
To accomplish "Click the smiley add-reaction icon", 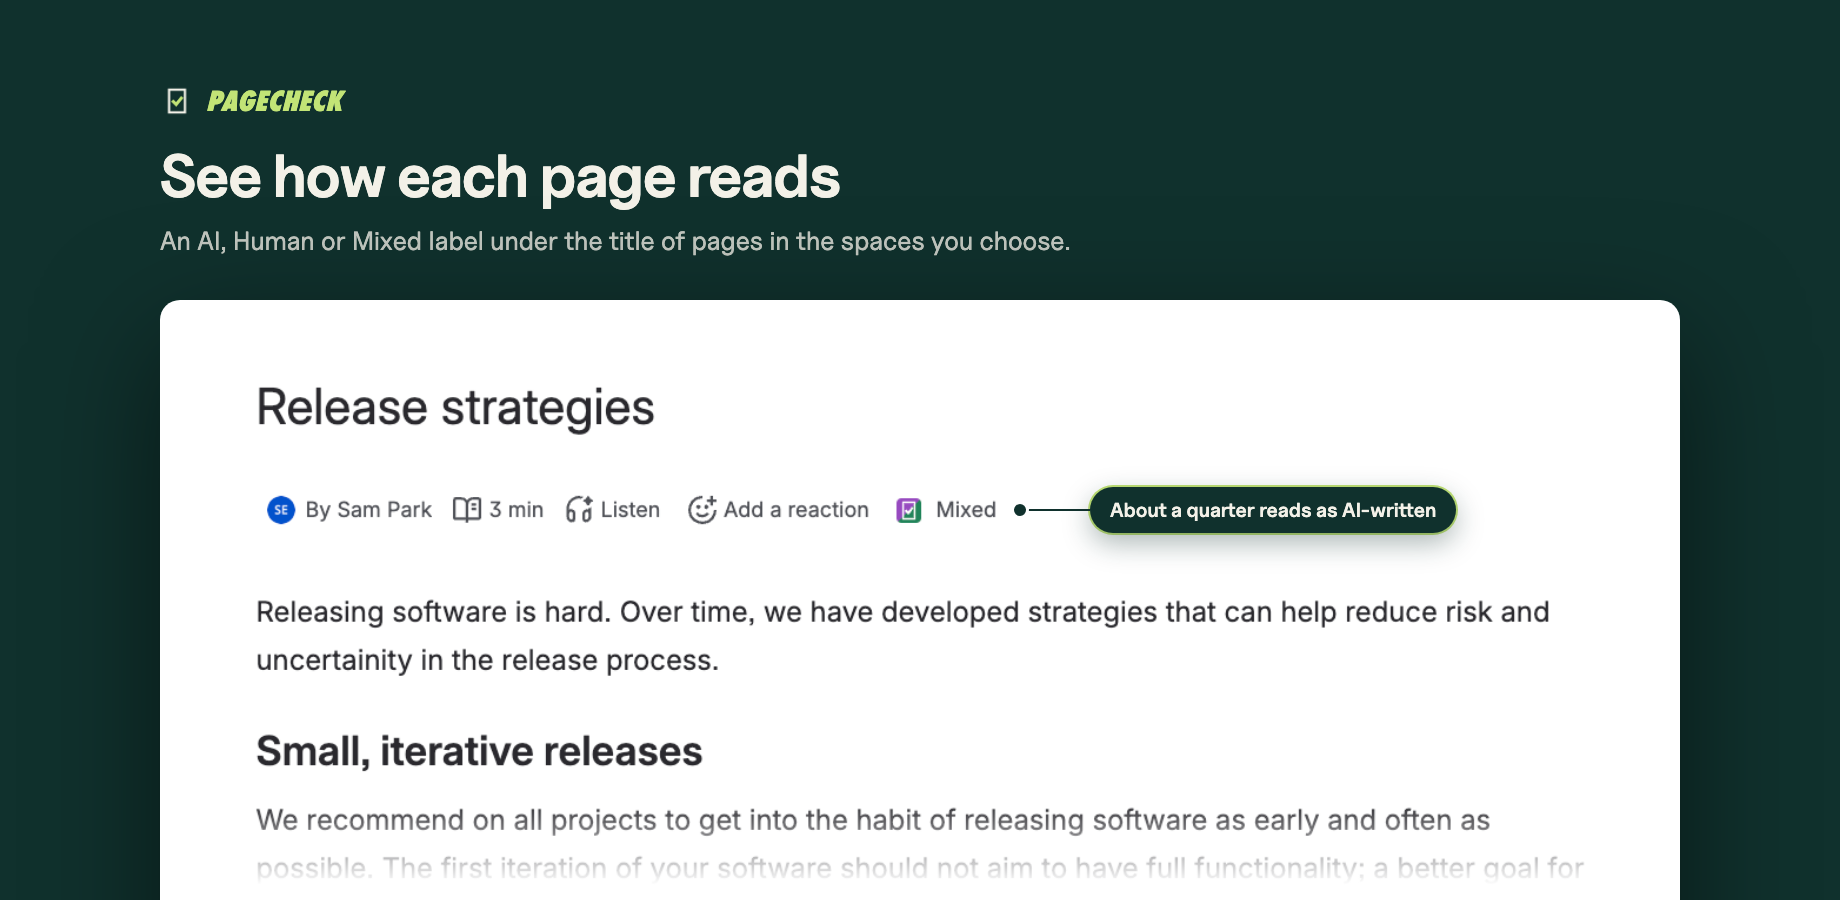I will (702, 510).
